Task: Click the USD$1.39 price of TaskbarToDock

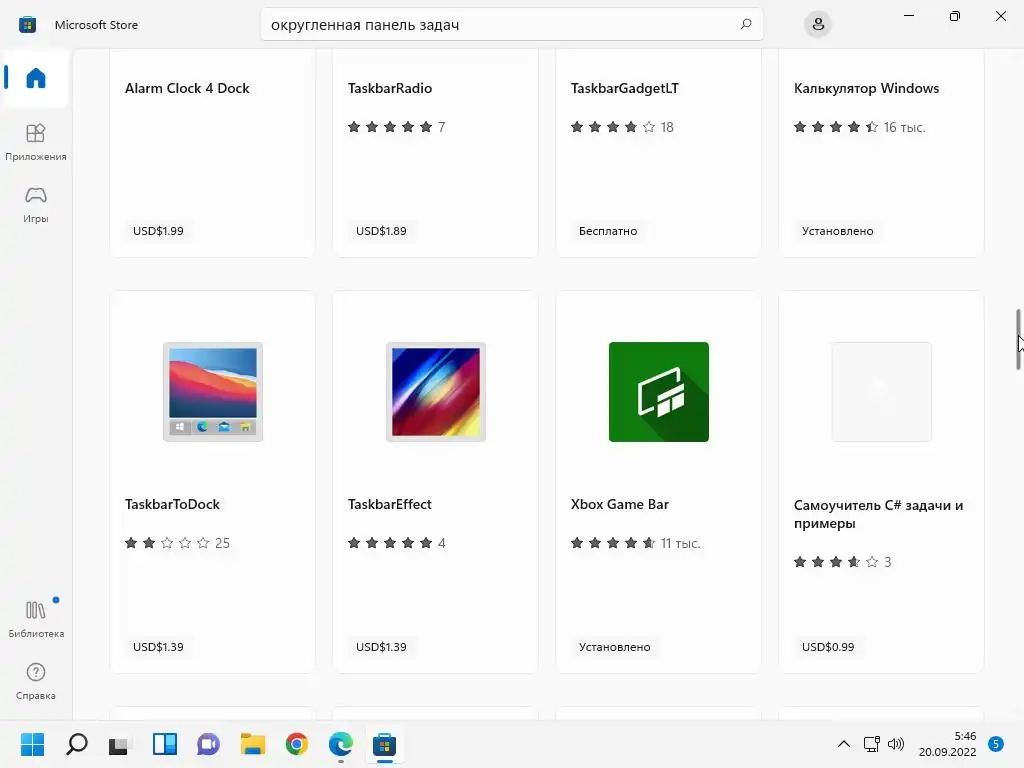Action: tap(158, 647)
